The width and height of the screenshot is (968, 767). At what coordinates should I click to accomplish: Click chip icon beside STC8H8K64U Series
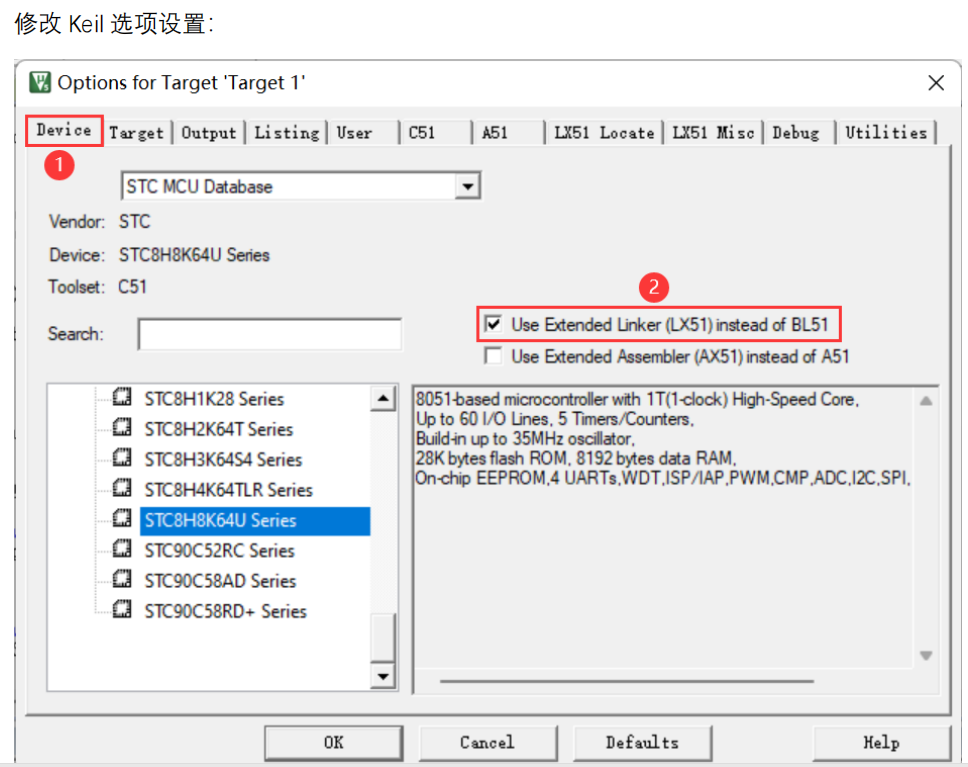(x=122, y=518)
